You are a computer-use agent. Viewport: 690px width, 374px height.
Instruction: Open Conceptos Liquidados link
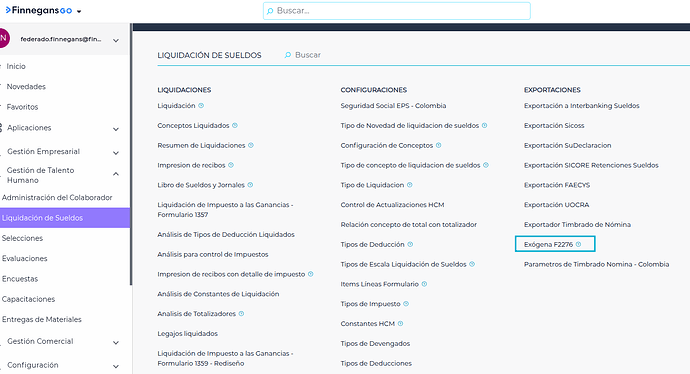coord(194,125)
